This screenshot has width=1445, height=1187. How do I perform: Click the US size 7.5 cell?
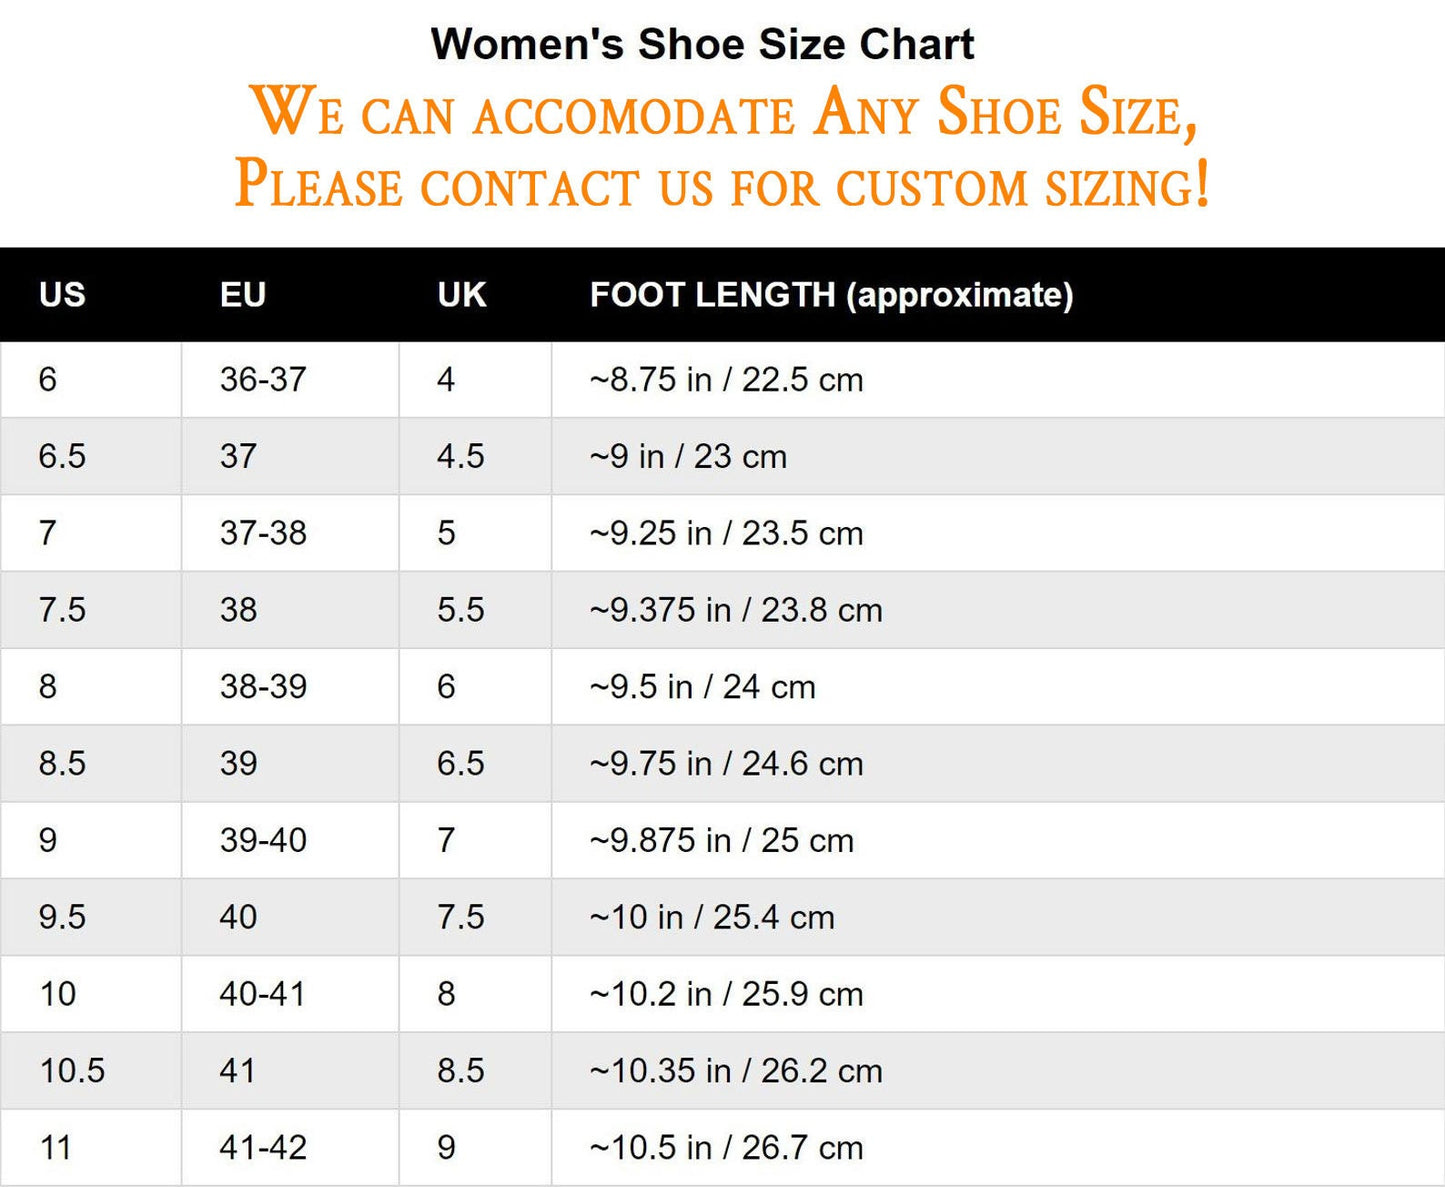pyautogui.click(x=62, y=610)
